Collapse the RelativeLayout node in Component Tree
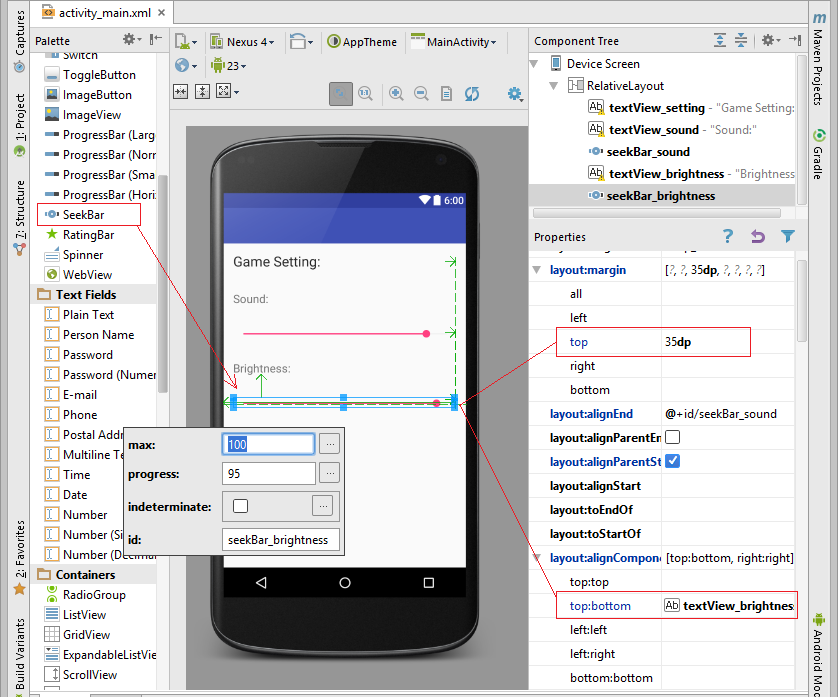 click(552, 86)
